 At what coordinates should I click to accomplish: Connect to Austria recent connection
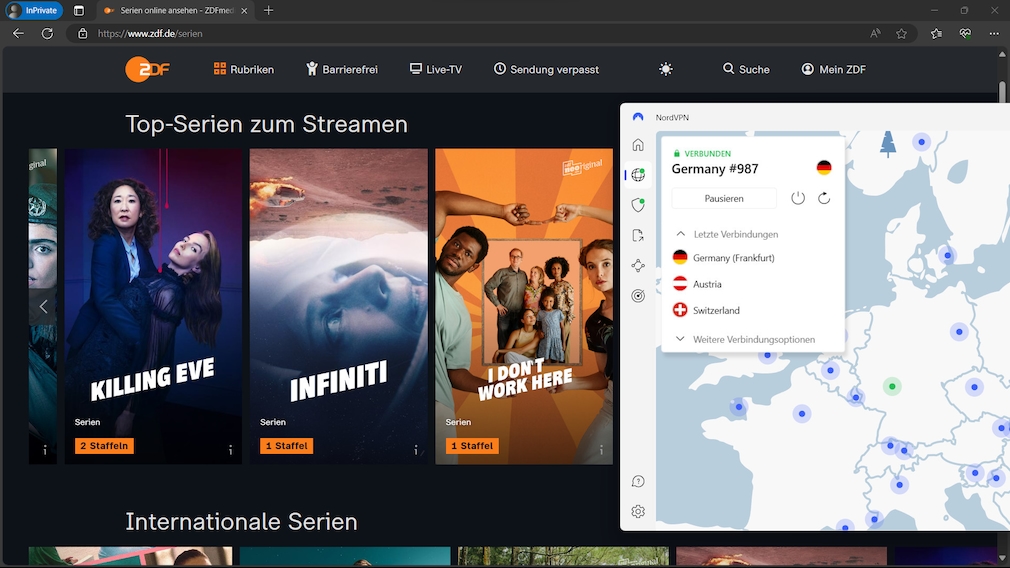click(x=698, y=284)
